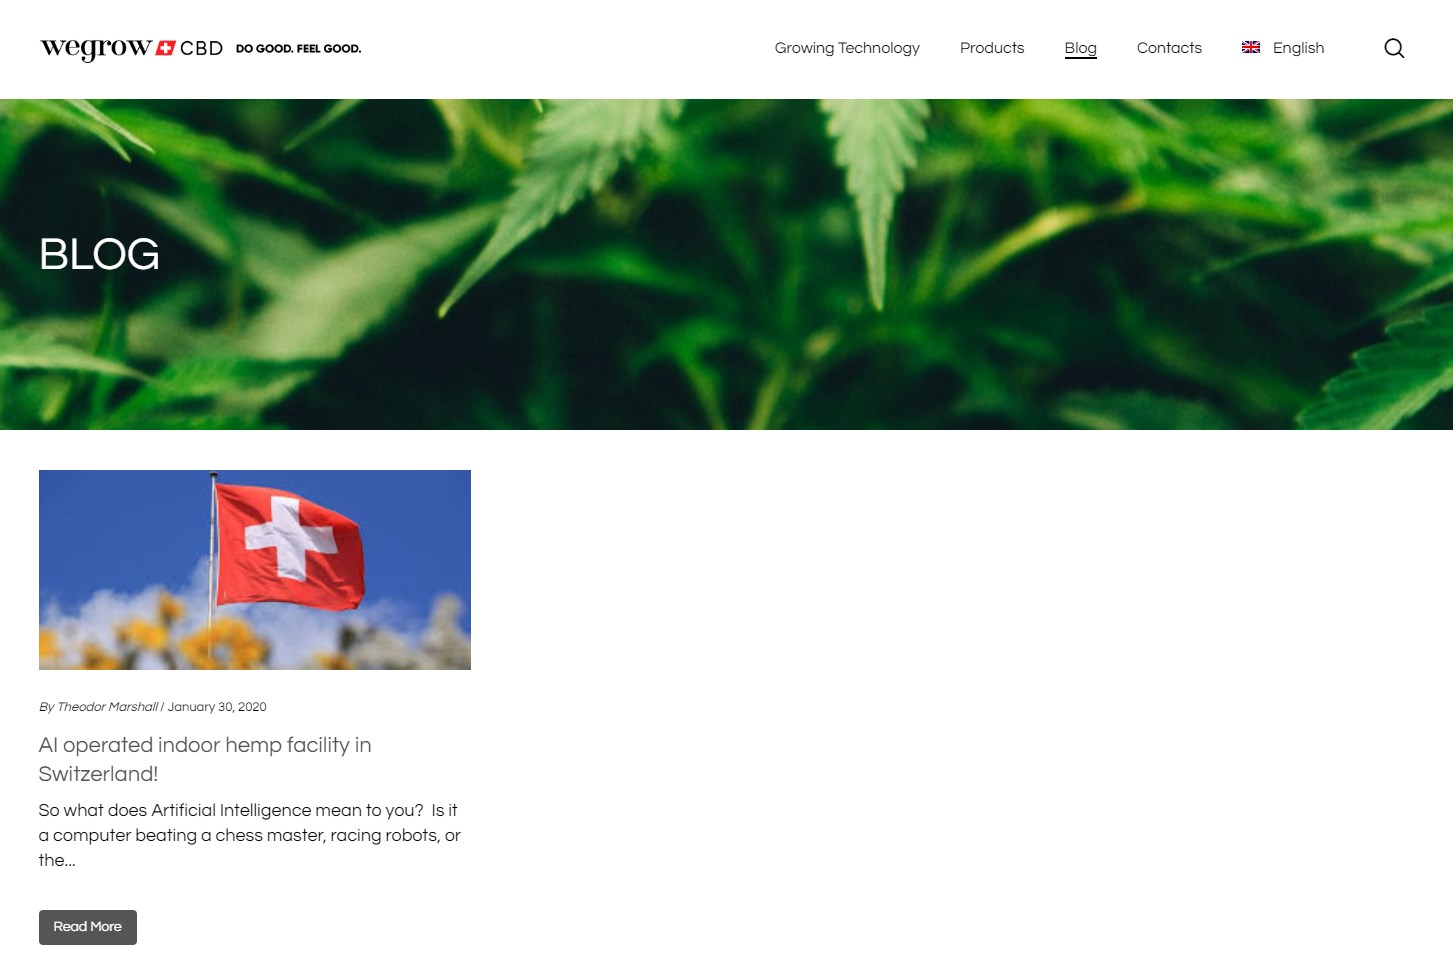Click the CBD text in logo
The image size is (1453, 960).
click(x=201, y=48)
